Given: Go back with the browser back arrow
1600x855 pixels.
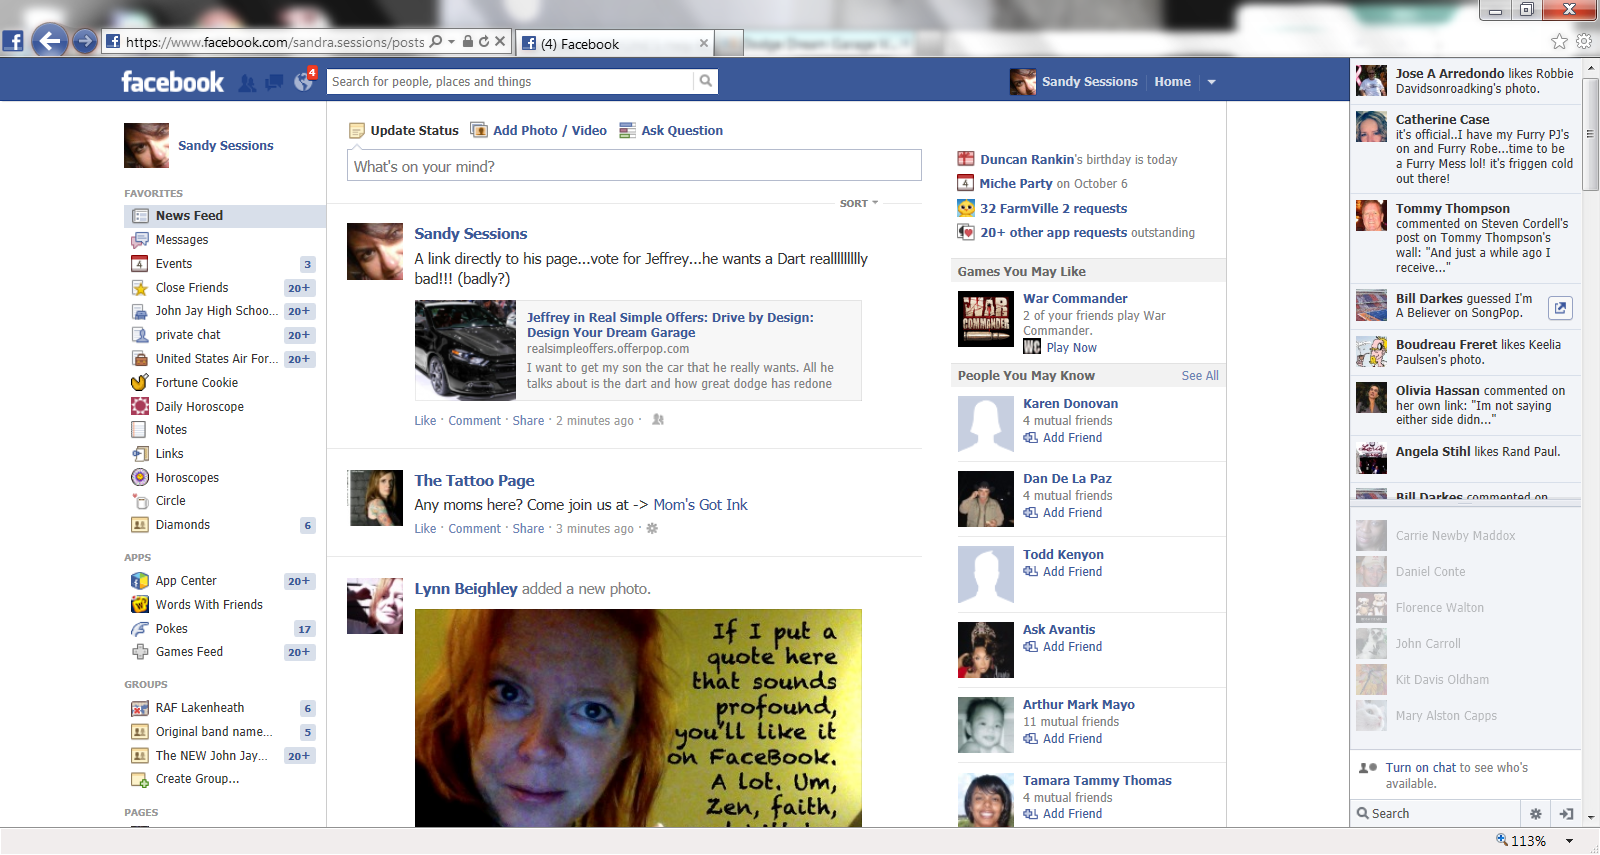Looking at the screenshot, I should (x=50, y=41).
